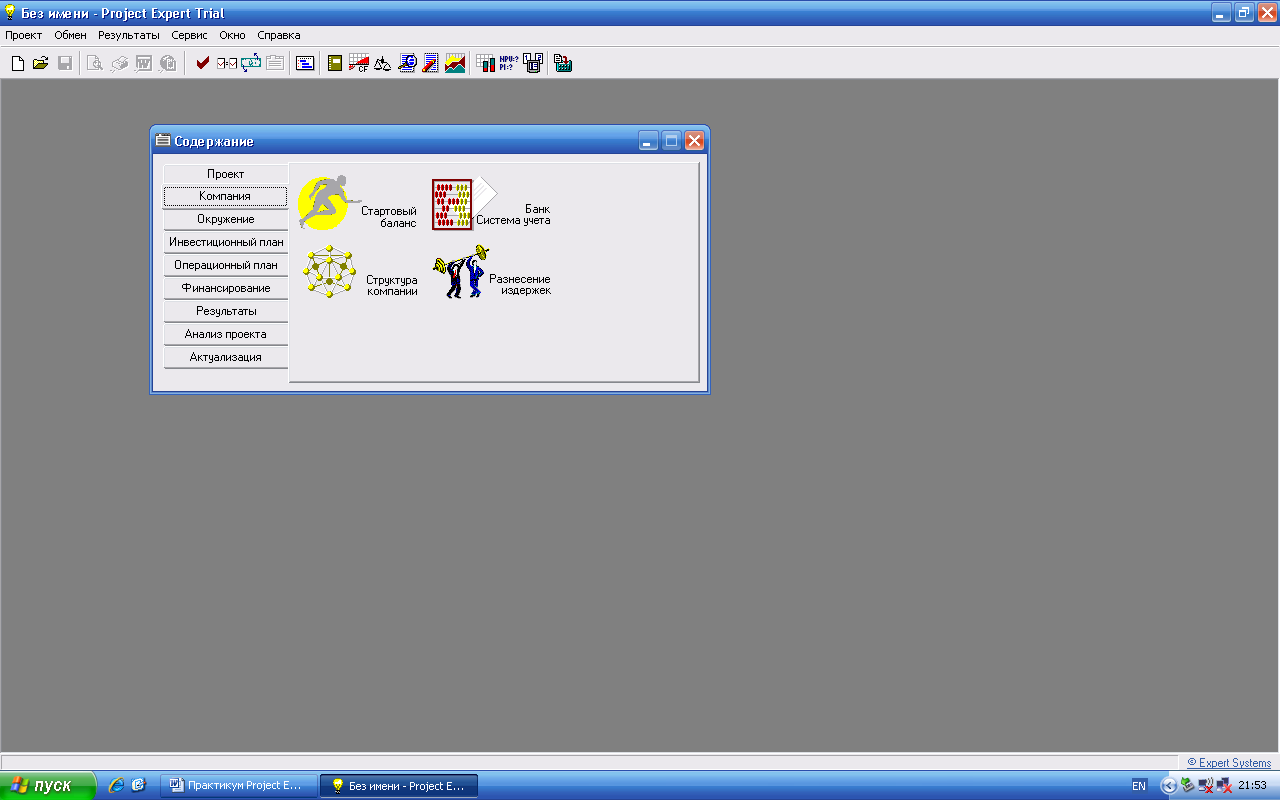Click the second quick launch icon
This screenshot has height=800, width=1280.
[x=138, y=785]
